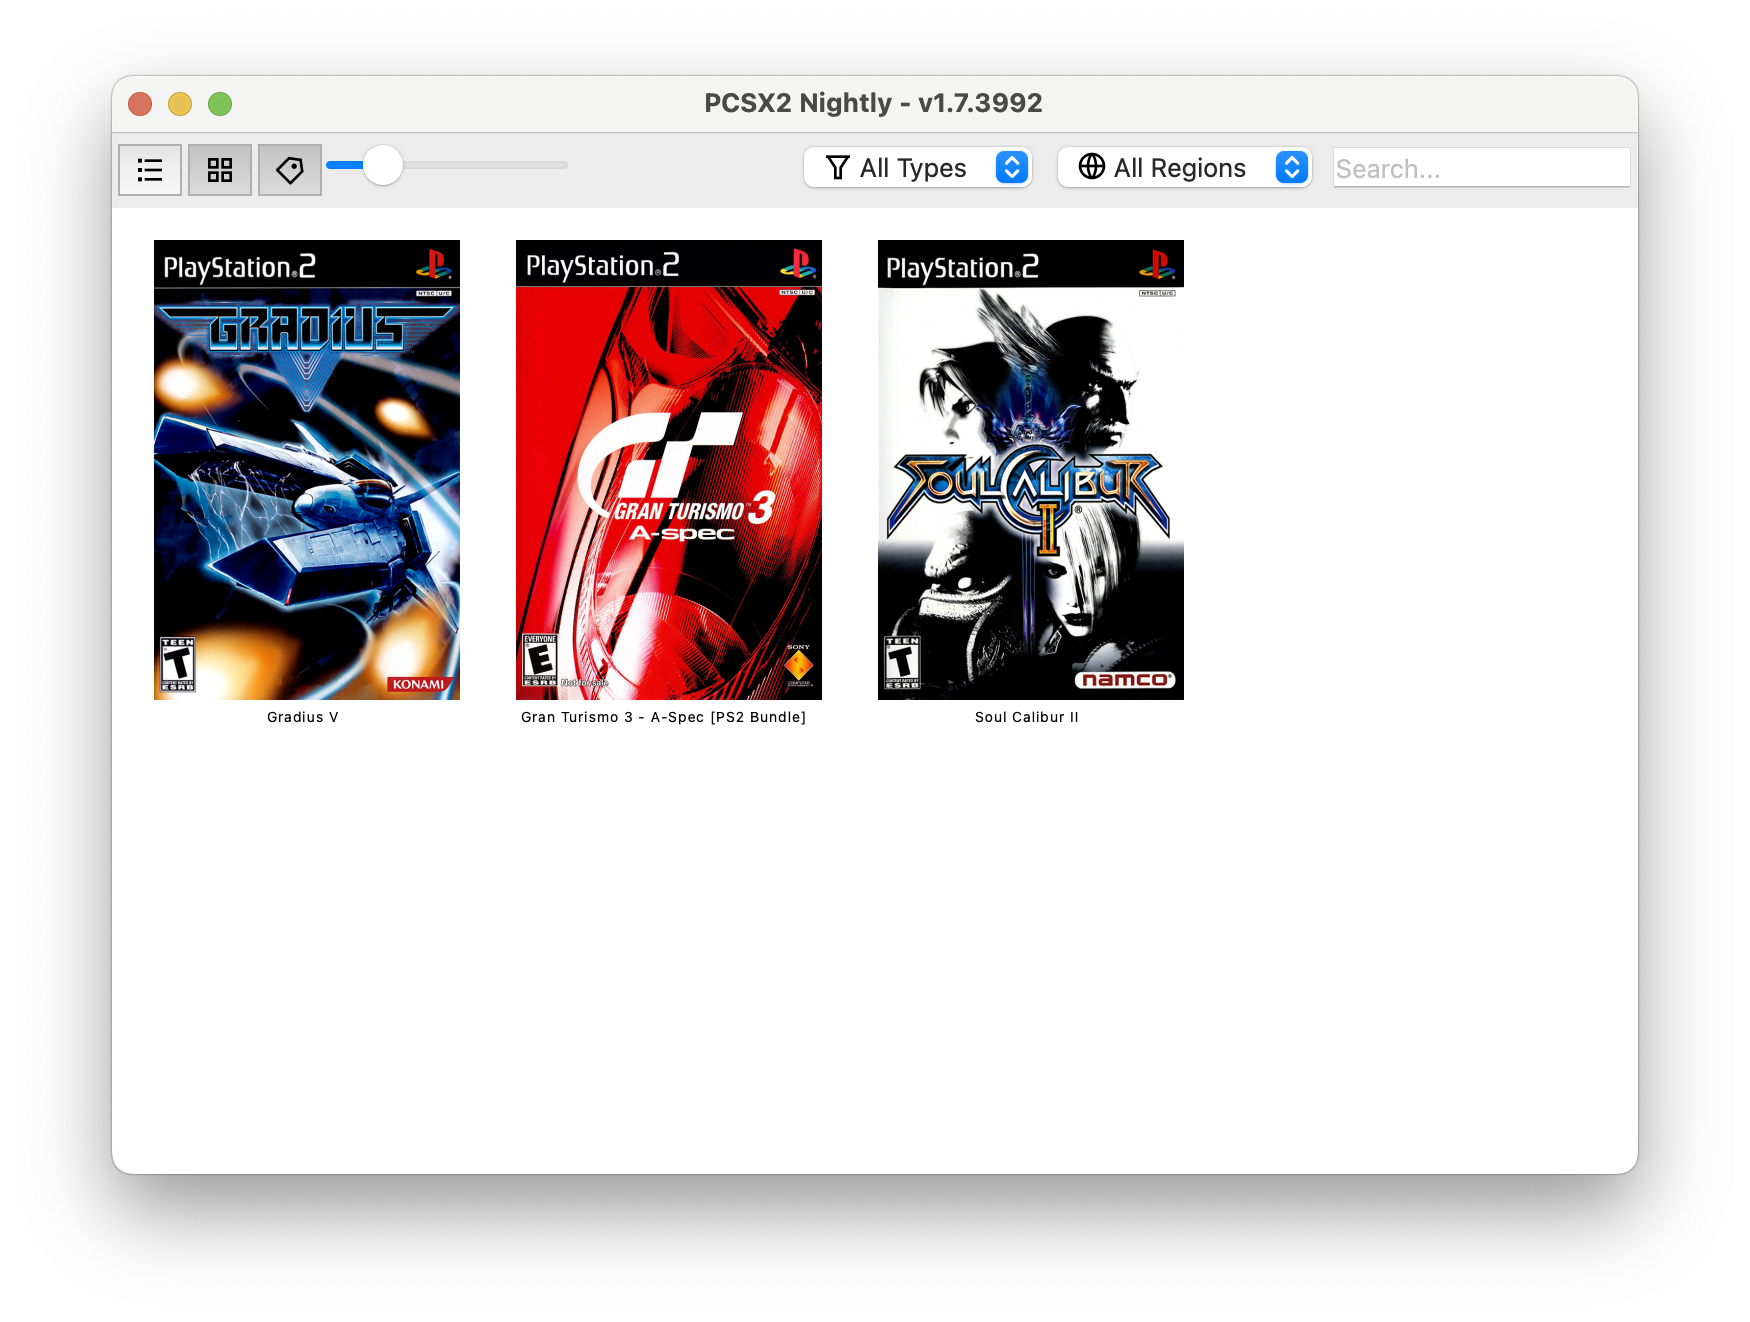This screenshot has width=1750, height=1322.
Task: Click the Search input field
Action: 1480,167
